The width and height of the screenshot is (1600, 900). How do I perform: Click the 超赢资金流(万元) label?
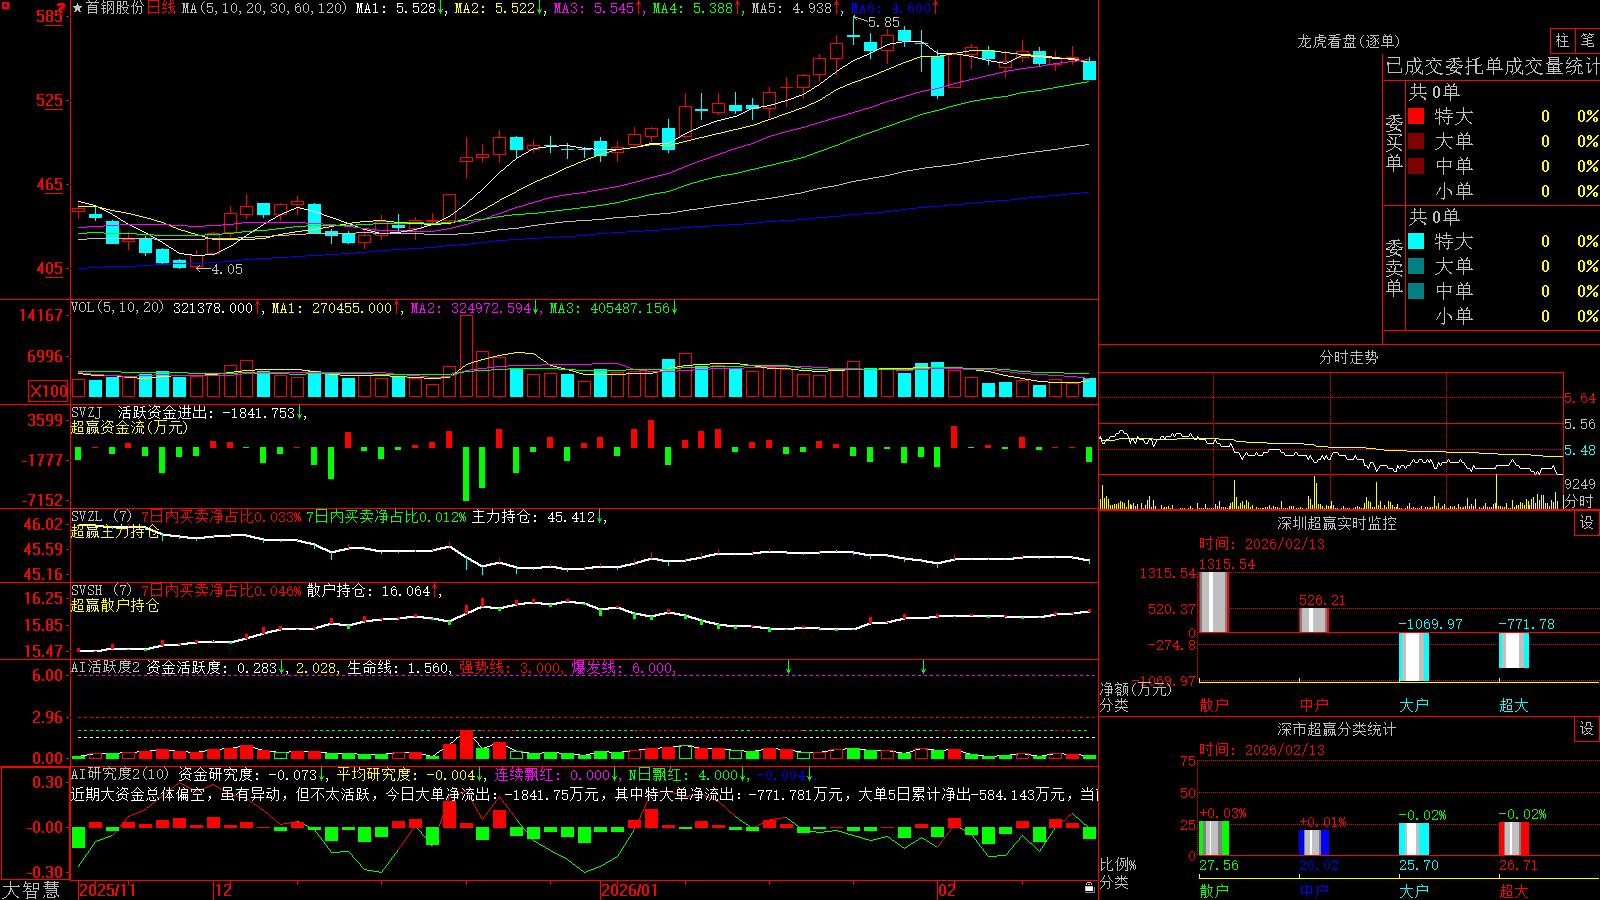[x=129, y=427]
